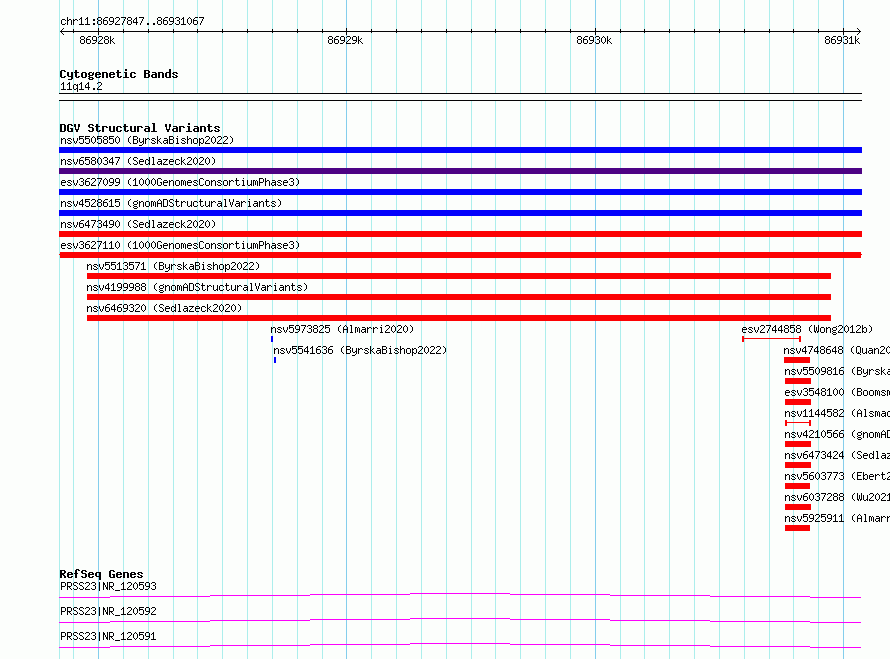Click the red bar under nsv5925911
Image resolution: width=890 pixels, height=659 pixels.
tap(797, 528)
